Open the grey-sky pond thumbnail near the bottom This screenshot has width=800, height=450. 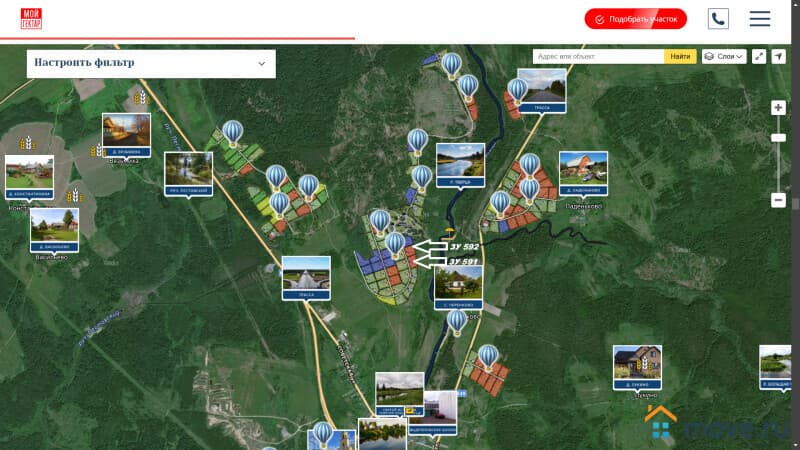[x=399, y=394]
